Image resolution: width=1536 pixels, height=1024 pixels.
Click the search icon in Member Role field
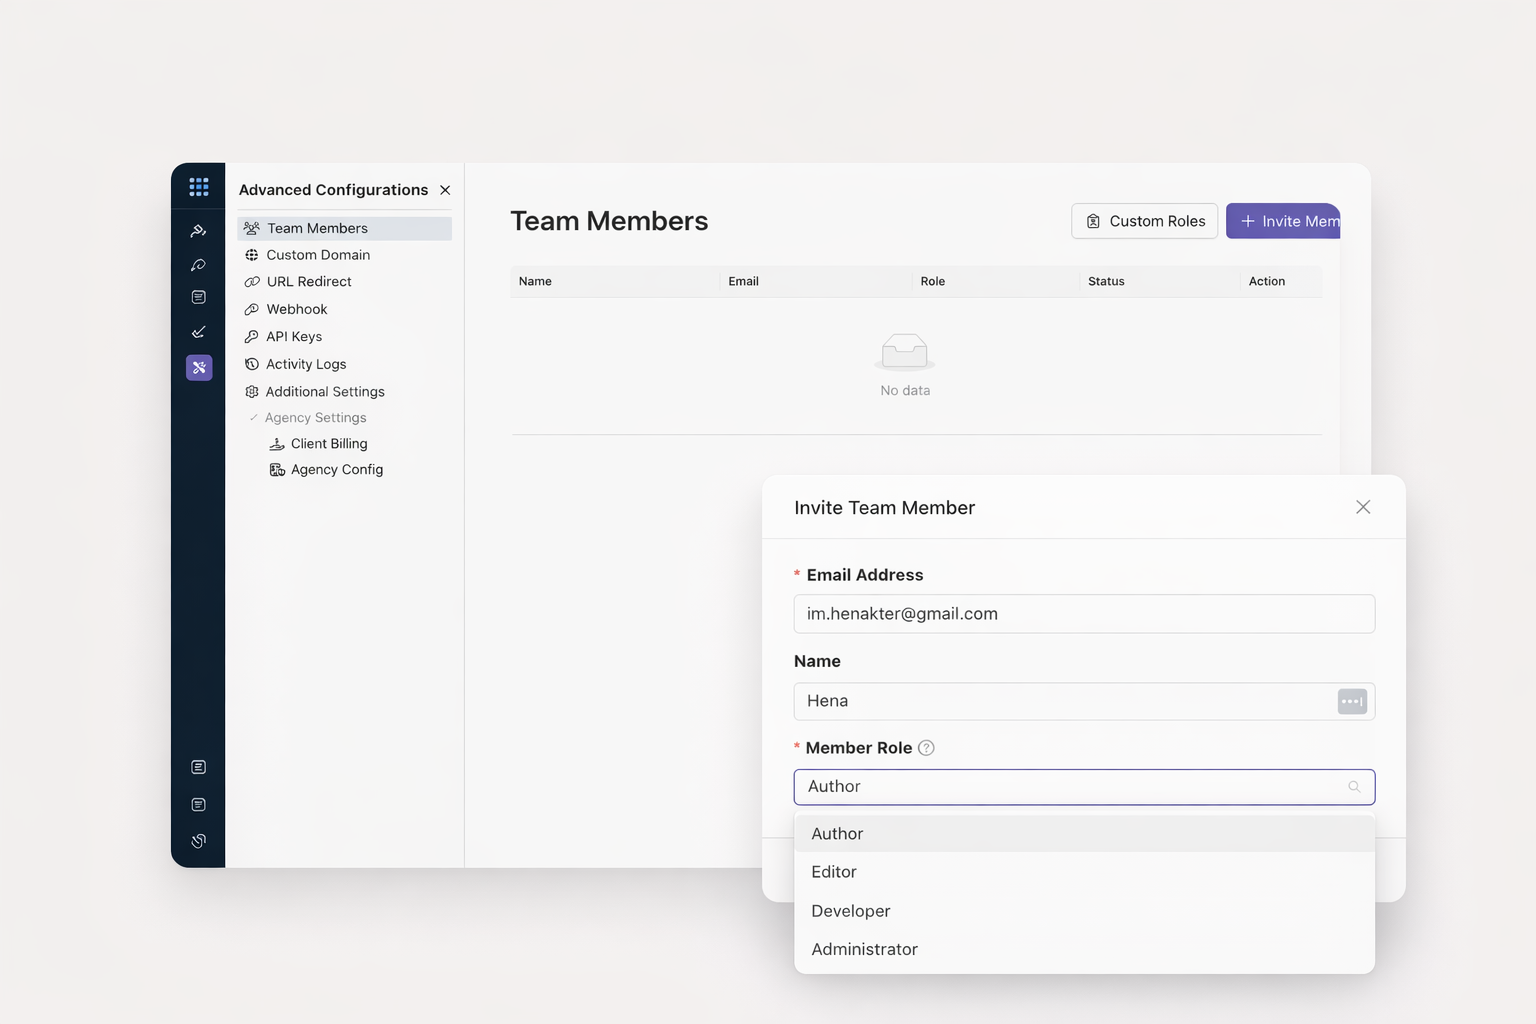(1354, 787)
